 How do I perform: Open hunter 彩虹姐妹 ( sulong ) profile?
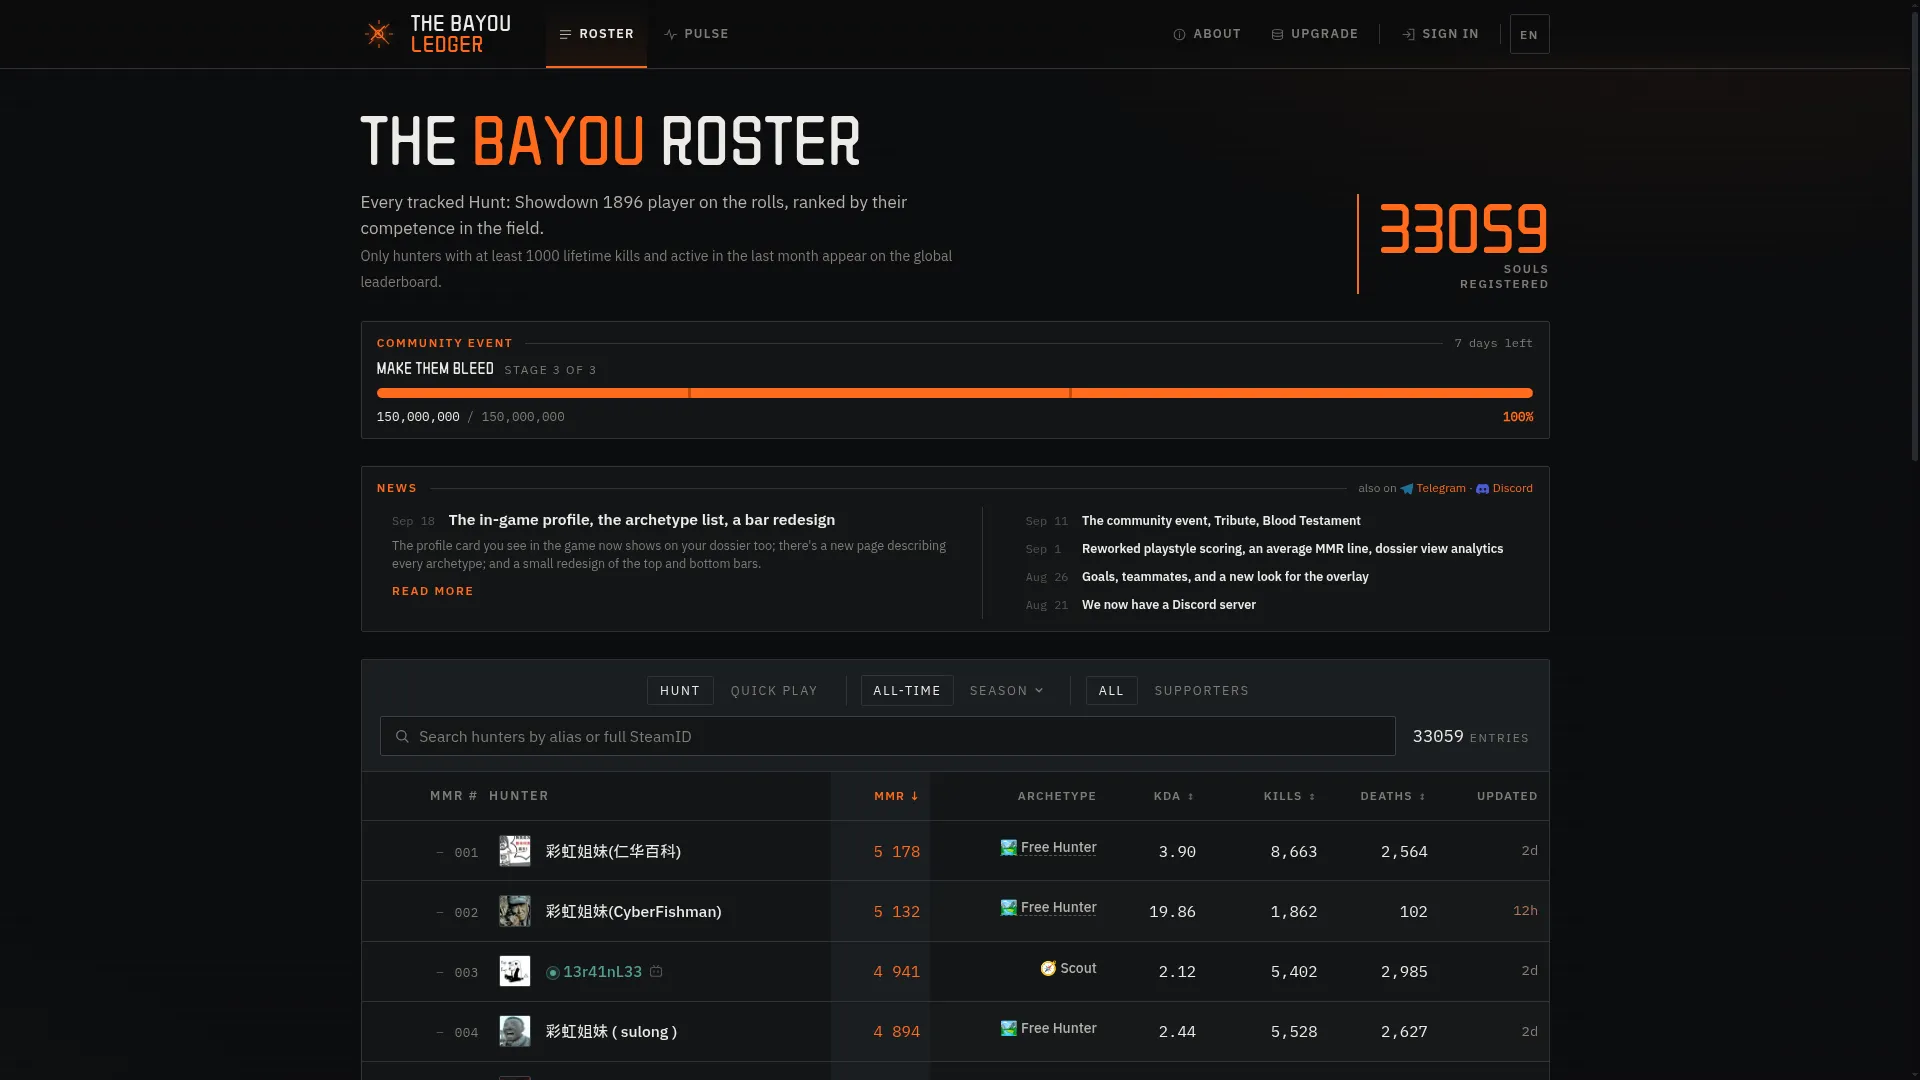click(611, 1032)
